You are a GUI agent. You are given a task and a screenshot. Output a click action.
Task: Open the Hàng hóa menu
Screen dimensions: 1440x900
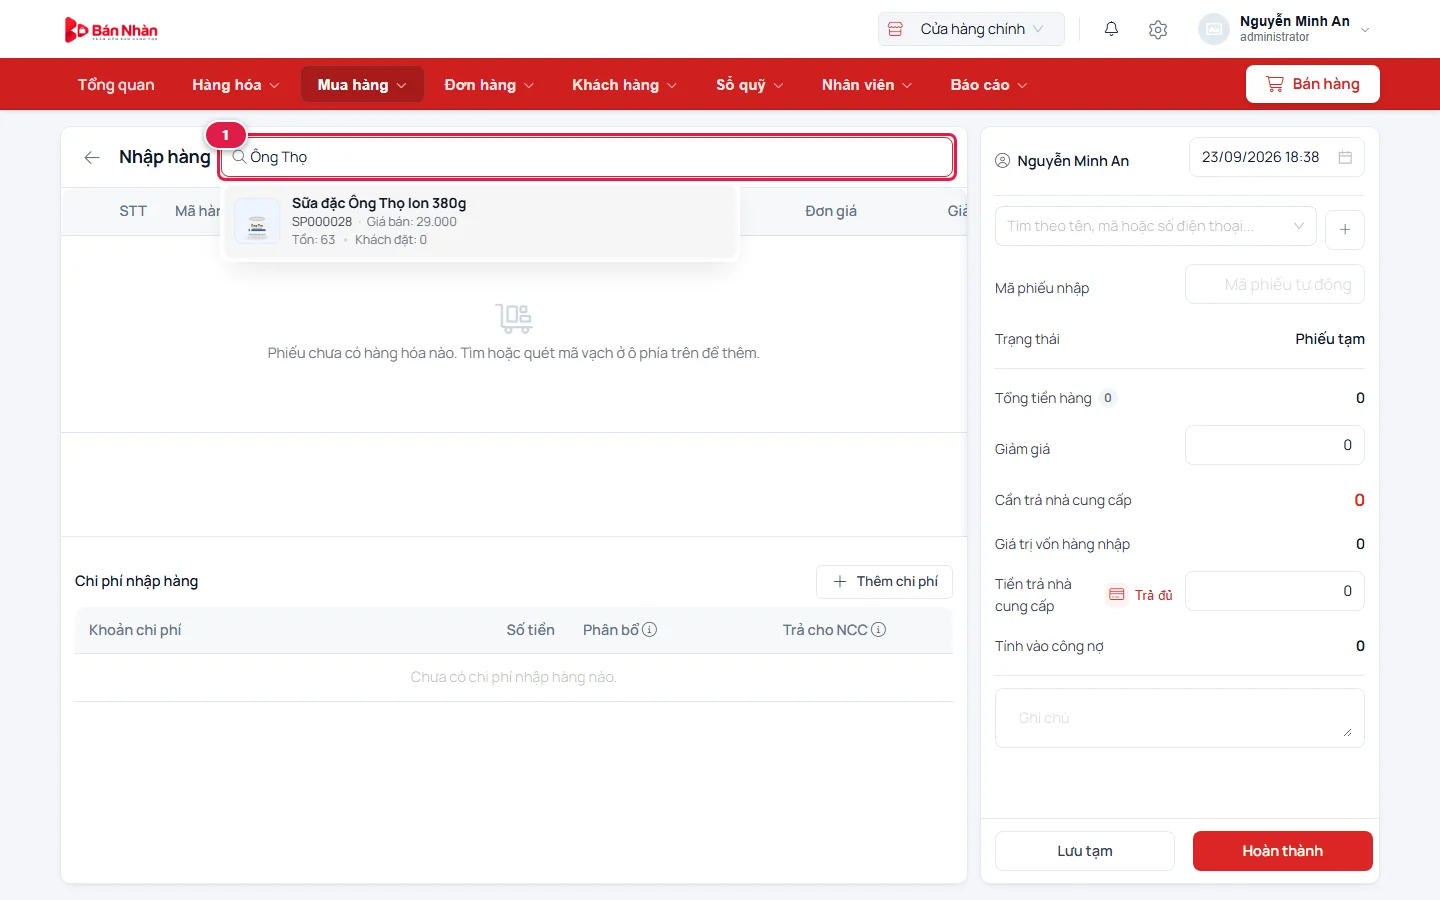(x=236, y=85)
